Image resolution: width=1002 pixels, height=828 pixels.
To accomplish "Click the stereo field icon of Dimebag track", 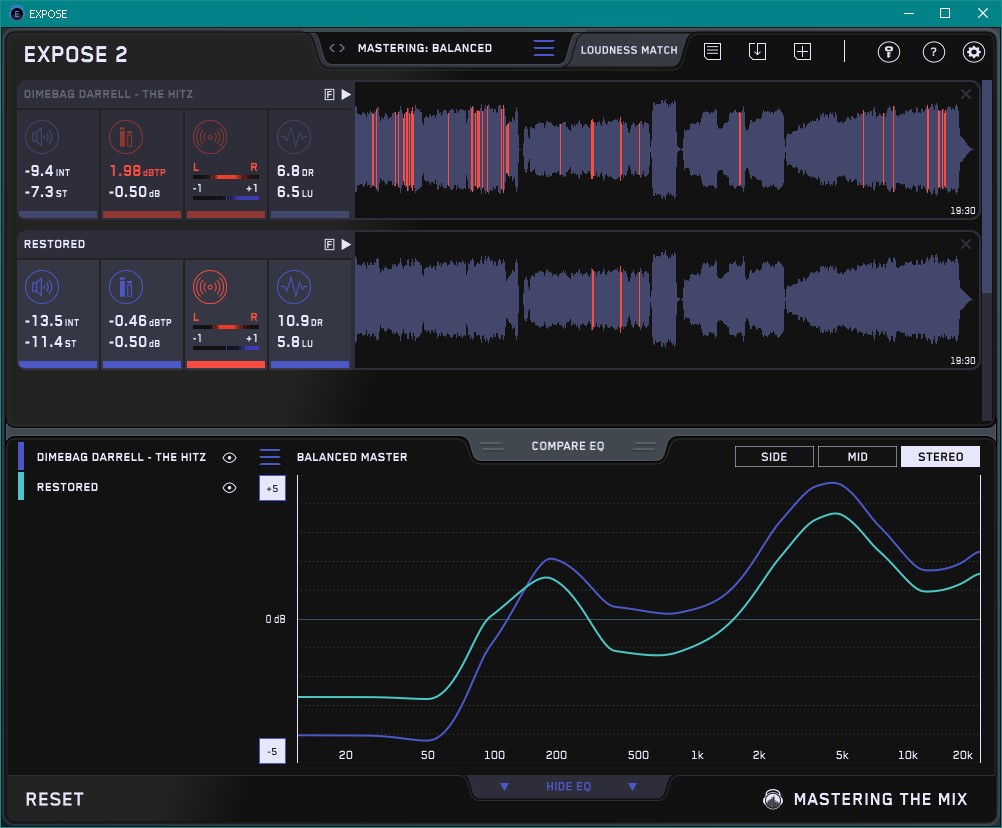I will pos(209,138).
